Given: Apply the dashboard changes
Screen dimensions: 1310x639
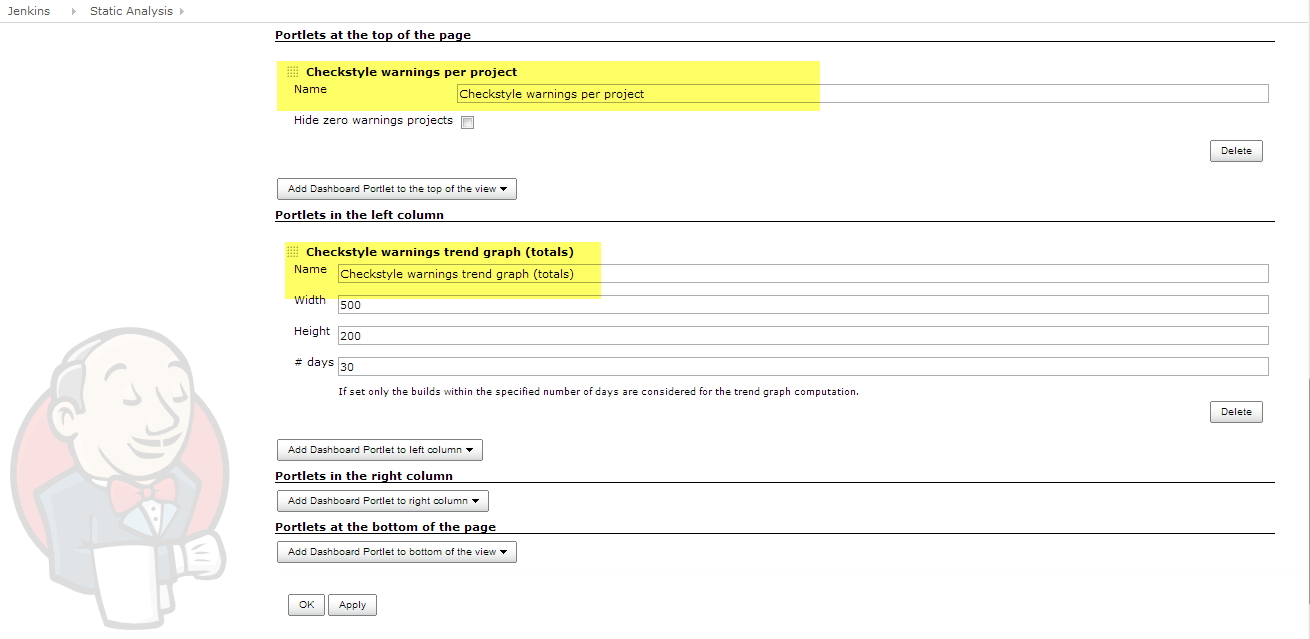Looking at the screenshot, I should [352, 604].
